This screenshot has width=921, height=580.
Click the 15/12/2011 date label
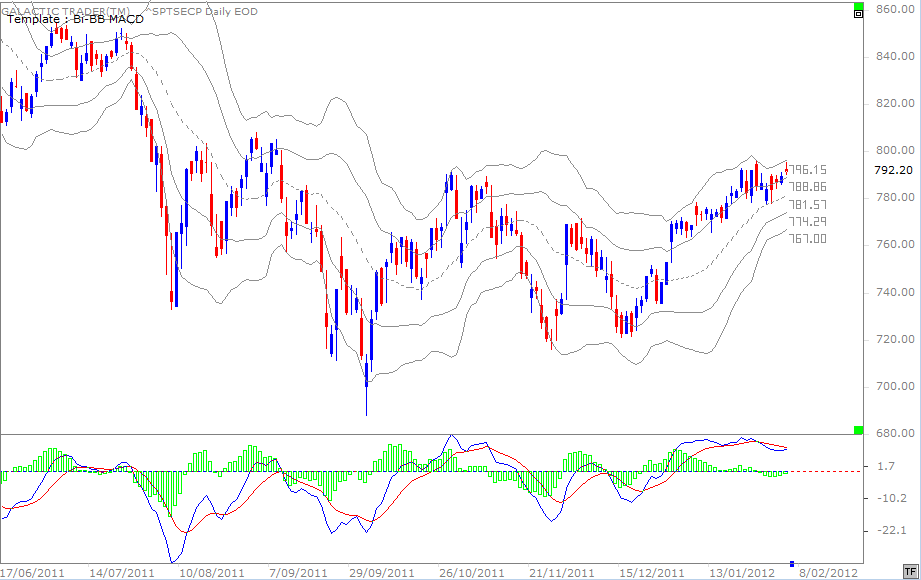pyautogui.click(x=651, y=572)
